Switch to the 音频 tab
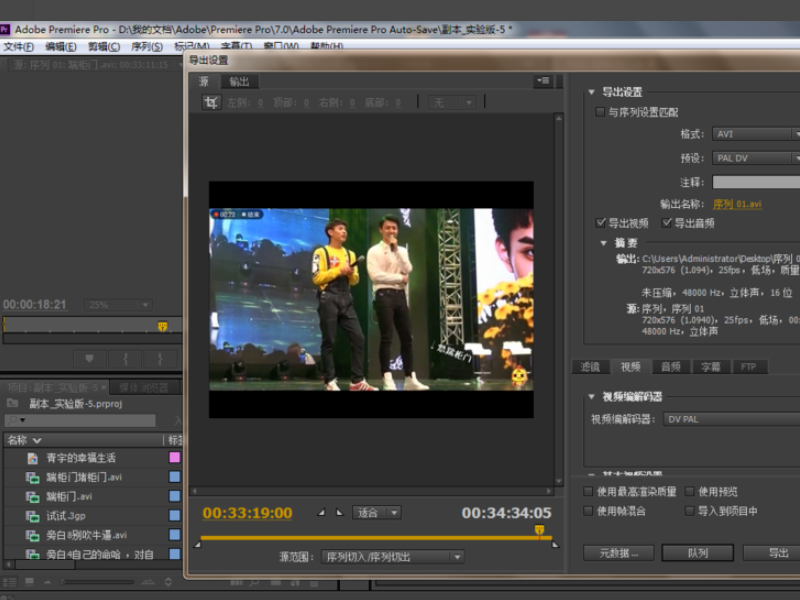This screenshot has width=800, height=600. (x=670, y=366)
